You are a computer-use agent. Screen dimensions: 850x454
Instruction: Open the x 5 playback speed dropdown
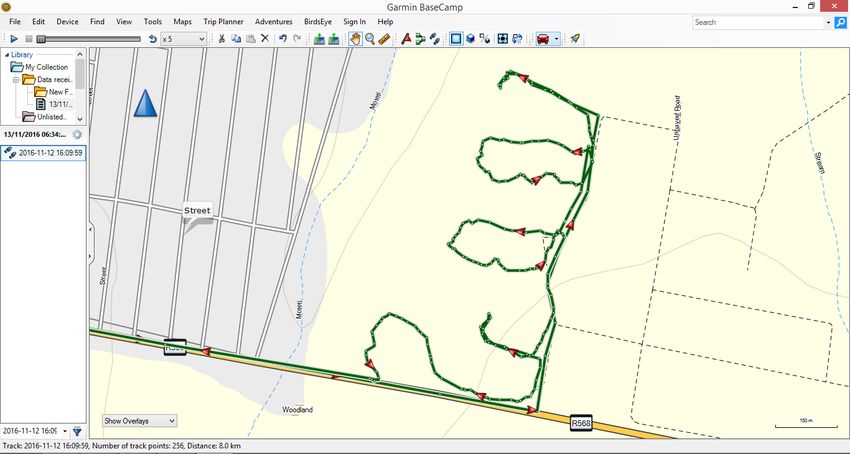point(184,39)
